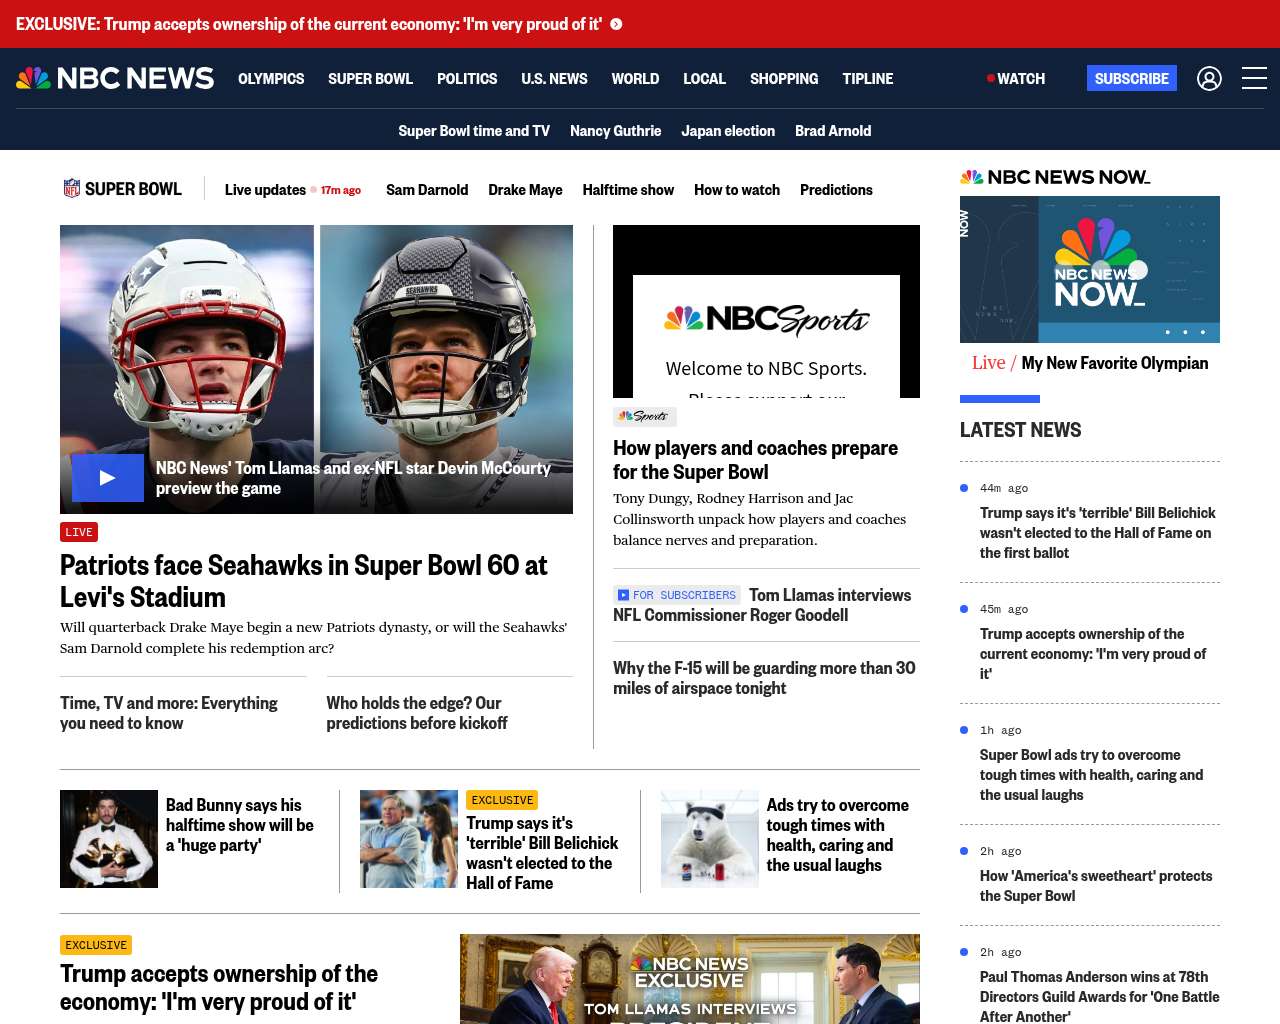Open the Politics menu section
Viewport: 1280px width, 1024px height.
tap(466, 78)
